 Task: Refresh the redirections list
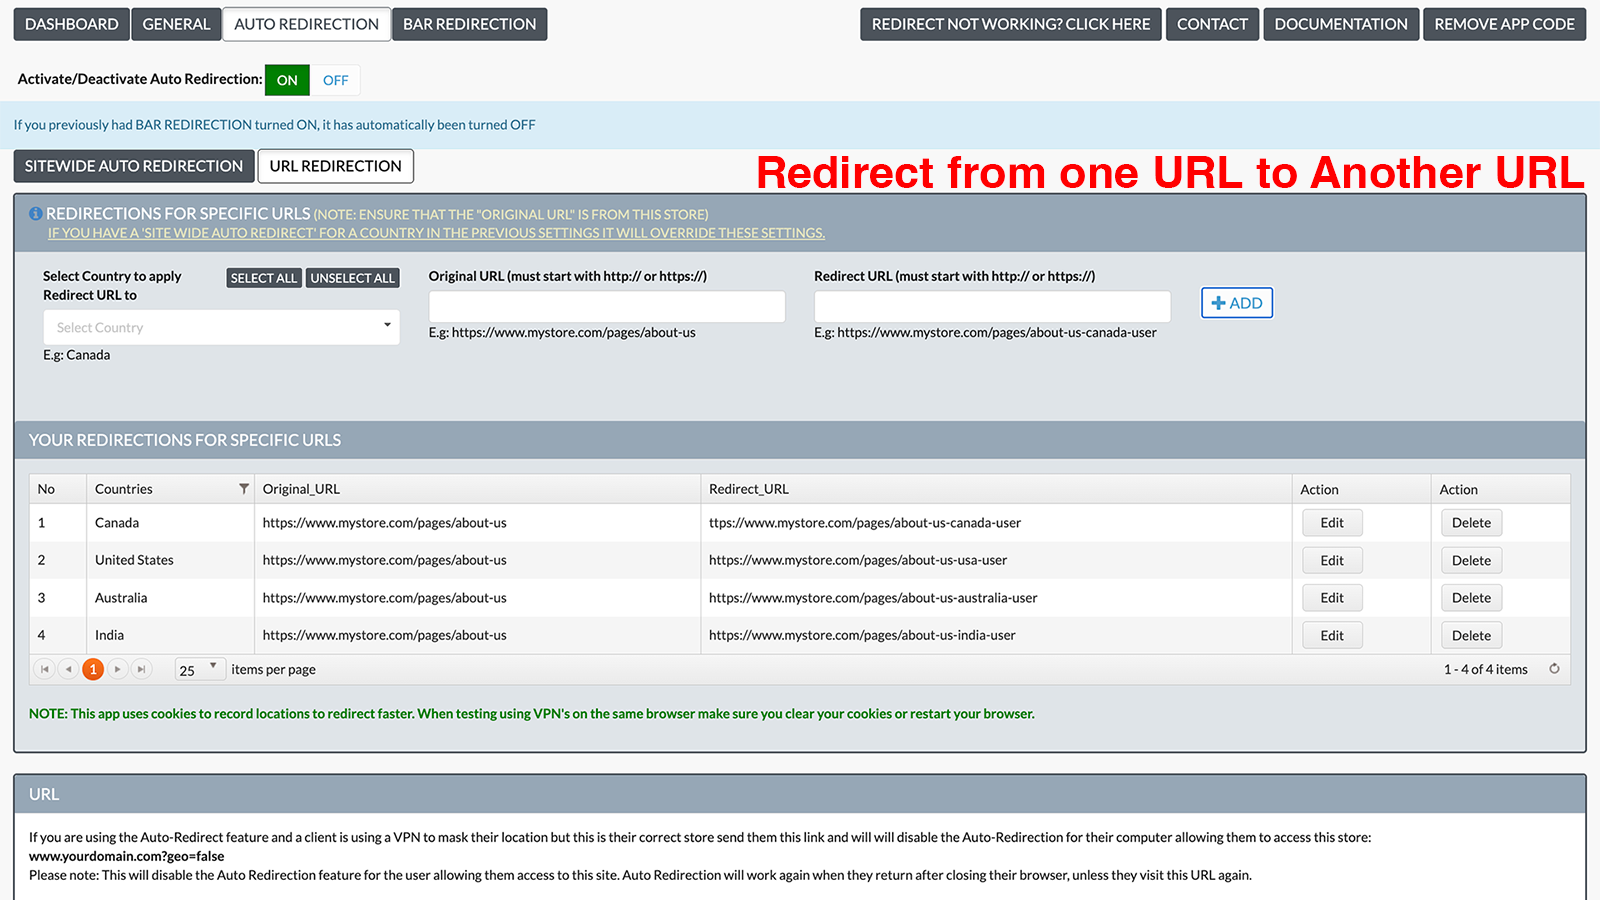coord(1554,668)
